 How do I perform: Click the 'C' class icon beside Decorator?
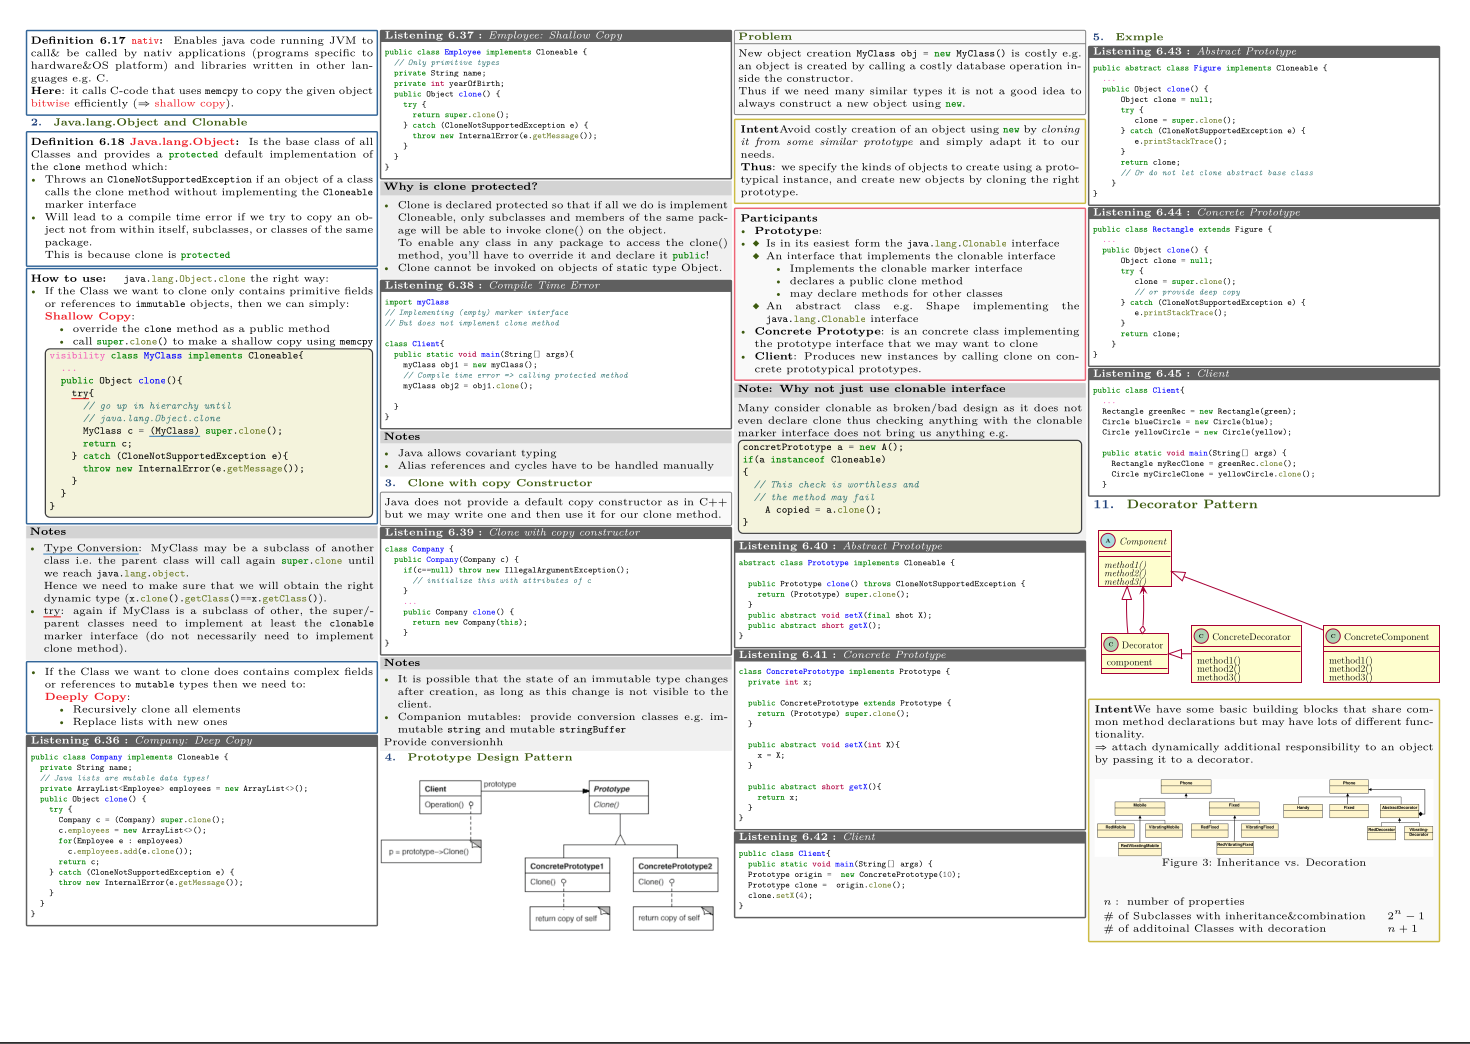(1111, 645)
